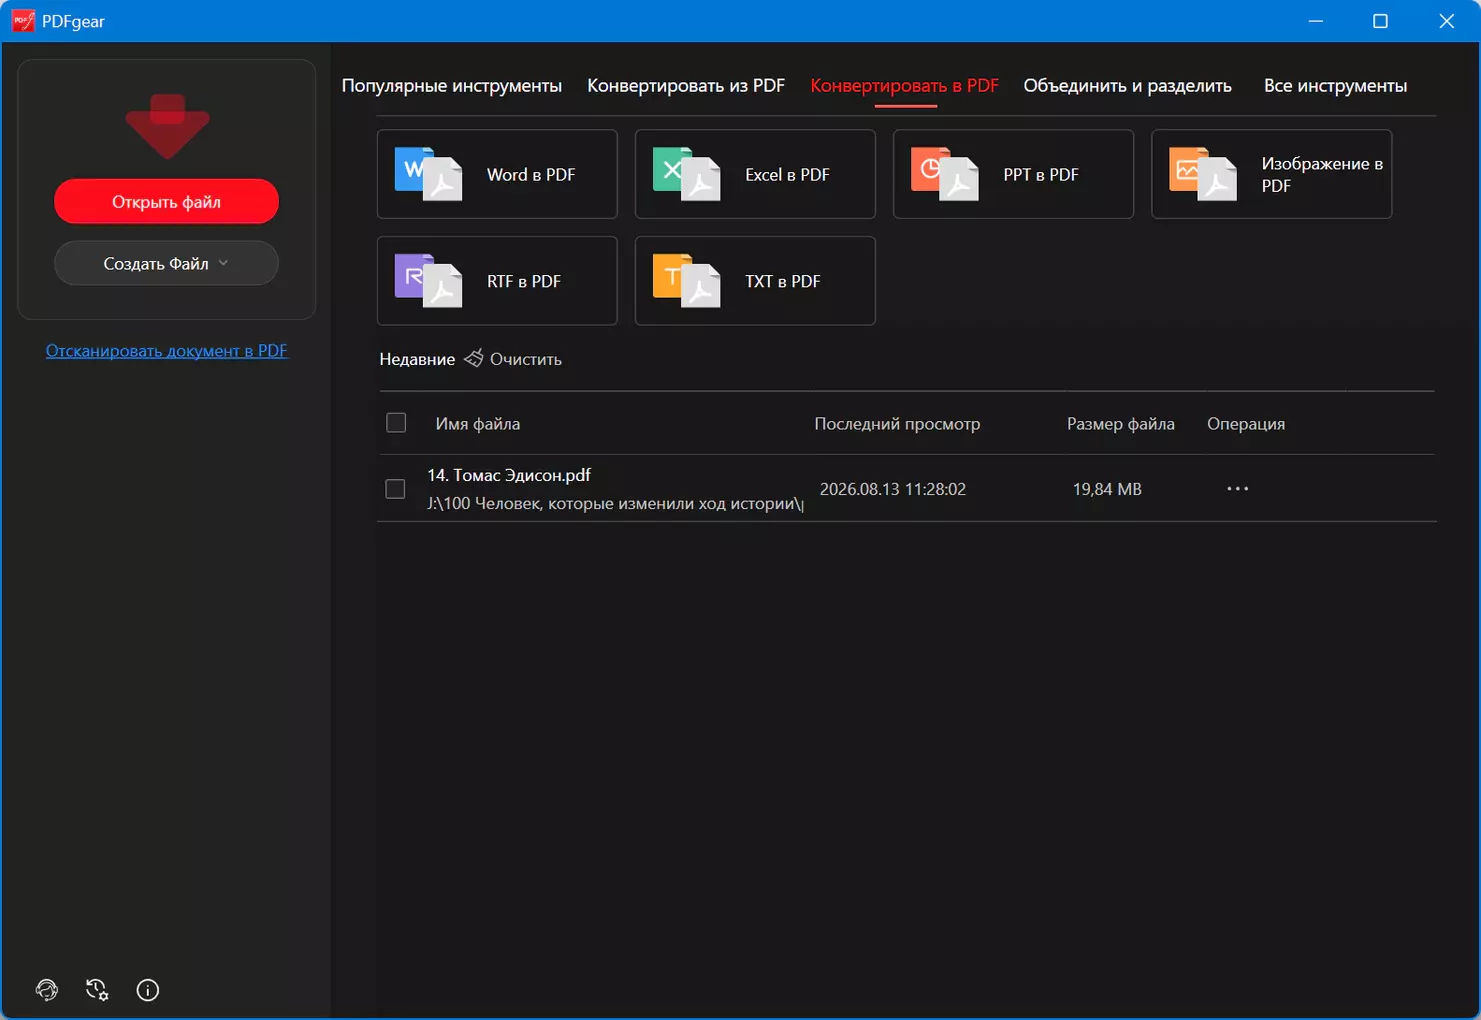Click the red Открыть файл button
Screen dimensions: 1481x1020
click(x=166, y=202)
